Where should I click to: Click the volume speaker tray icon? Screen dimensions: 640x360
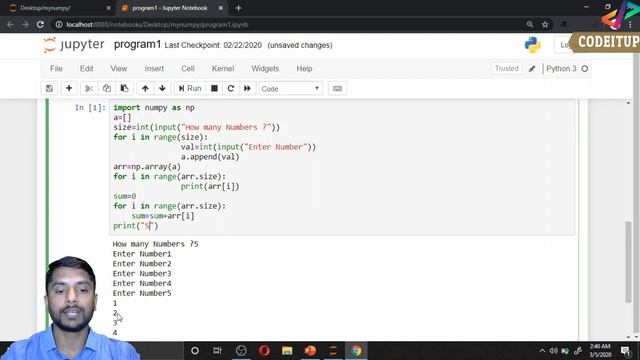(553, 351)
